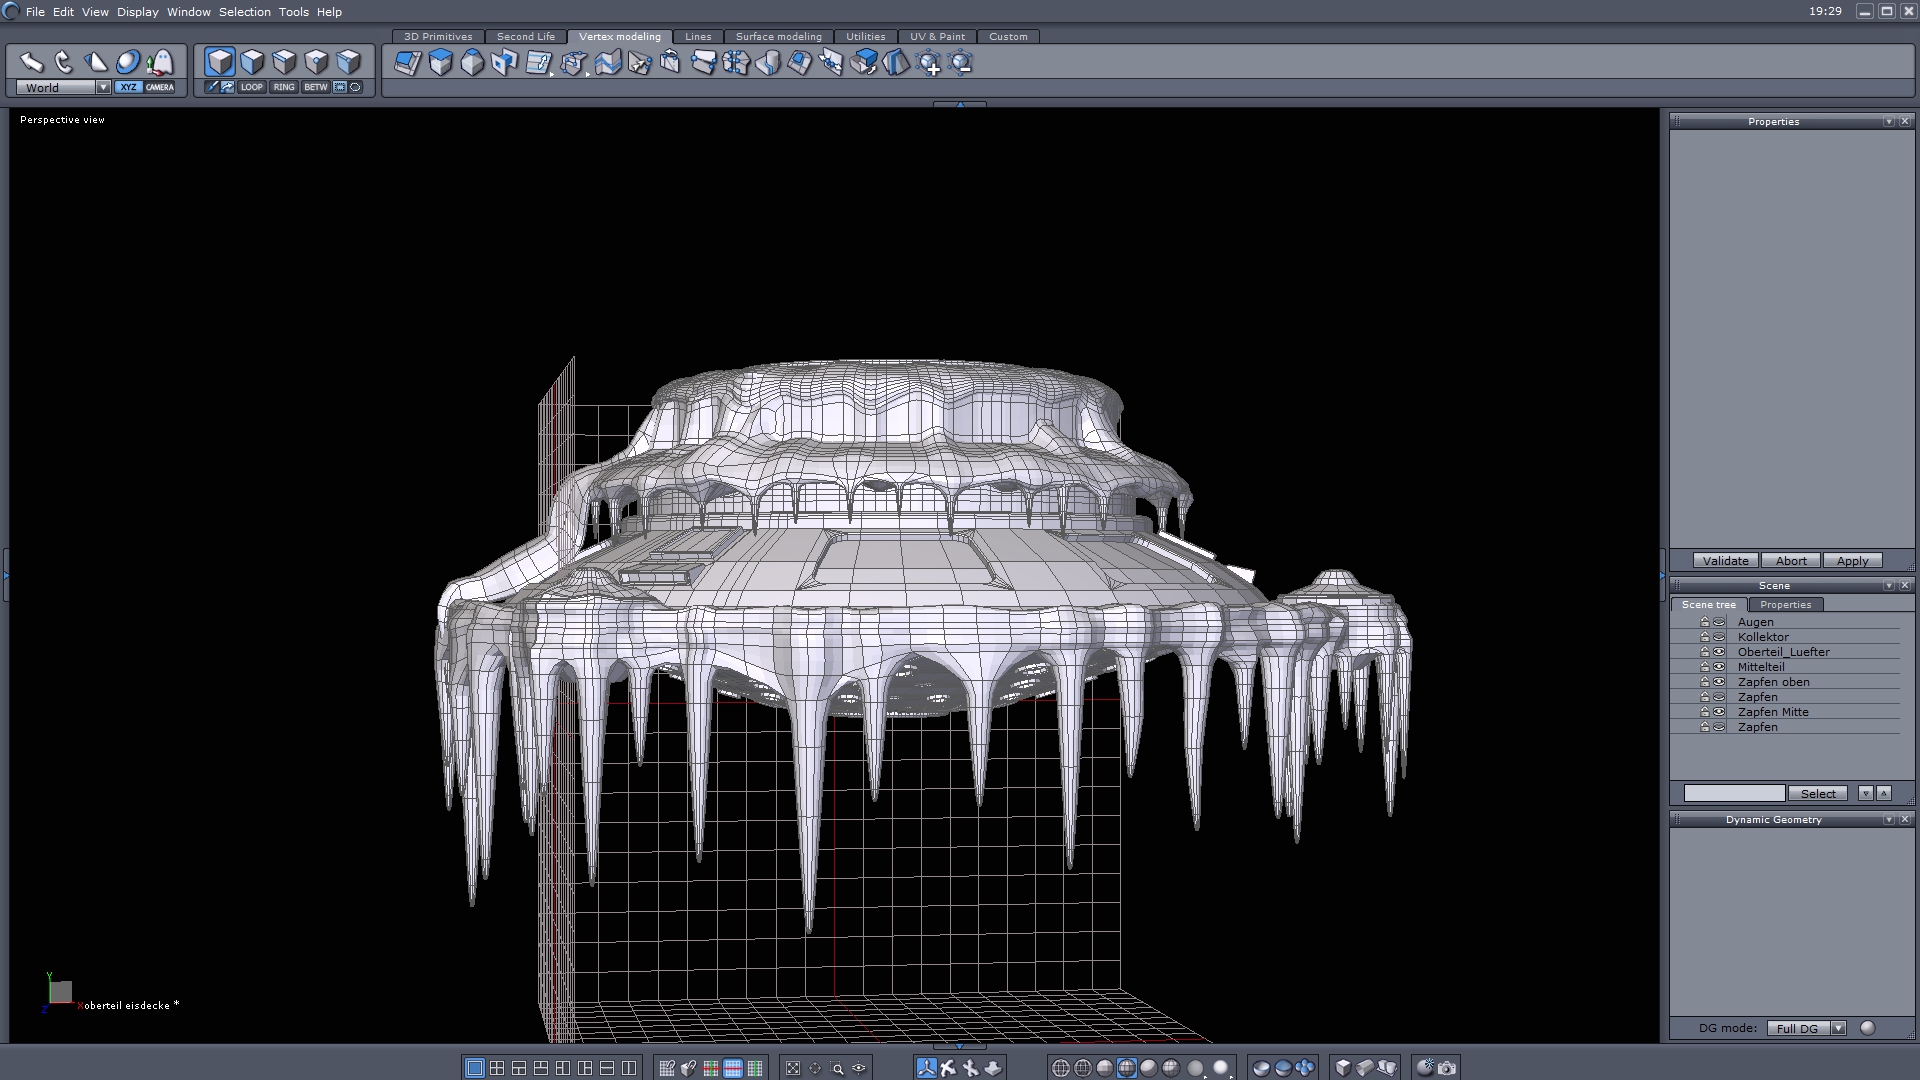Screen dimensions: 1920x1080
Task: Click the add-sphere plus tool icon
Action: pyautogui.click(x=929, y=64)
